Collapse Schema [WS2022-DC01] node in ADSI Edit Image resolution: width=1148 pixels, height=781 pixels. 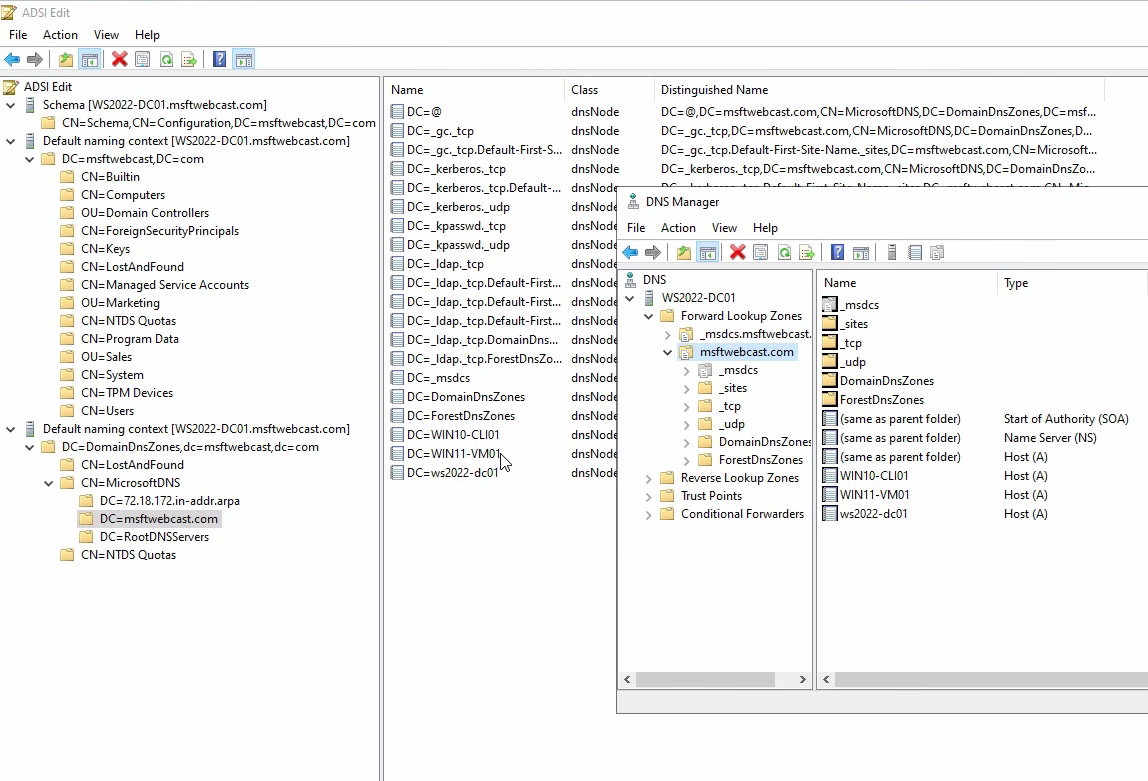pos(10,105)
